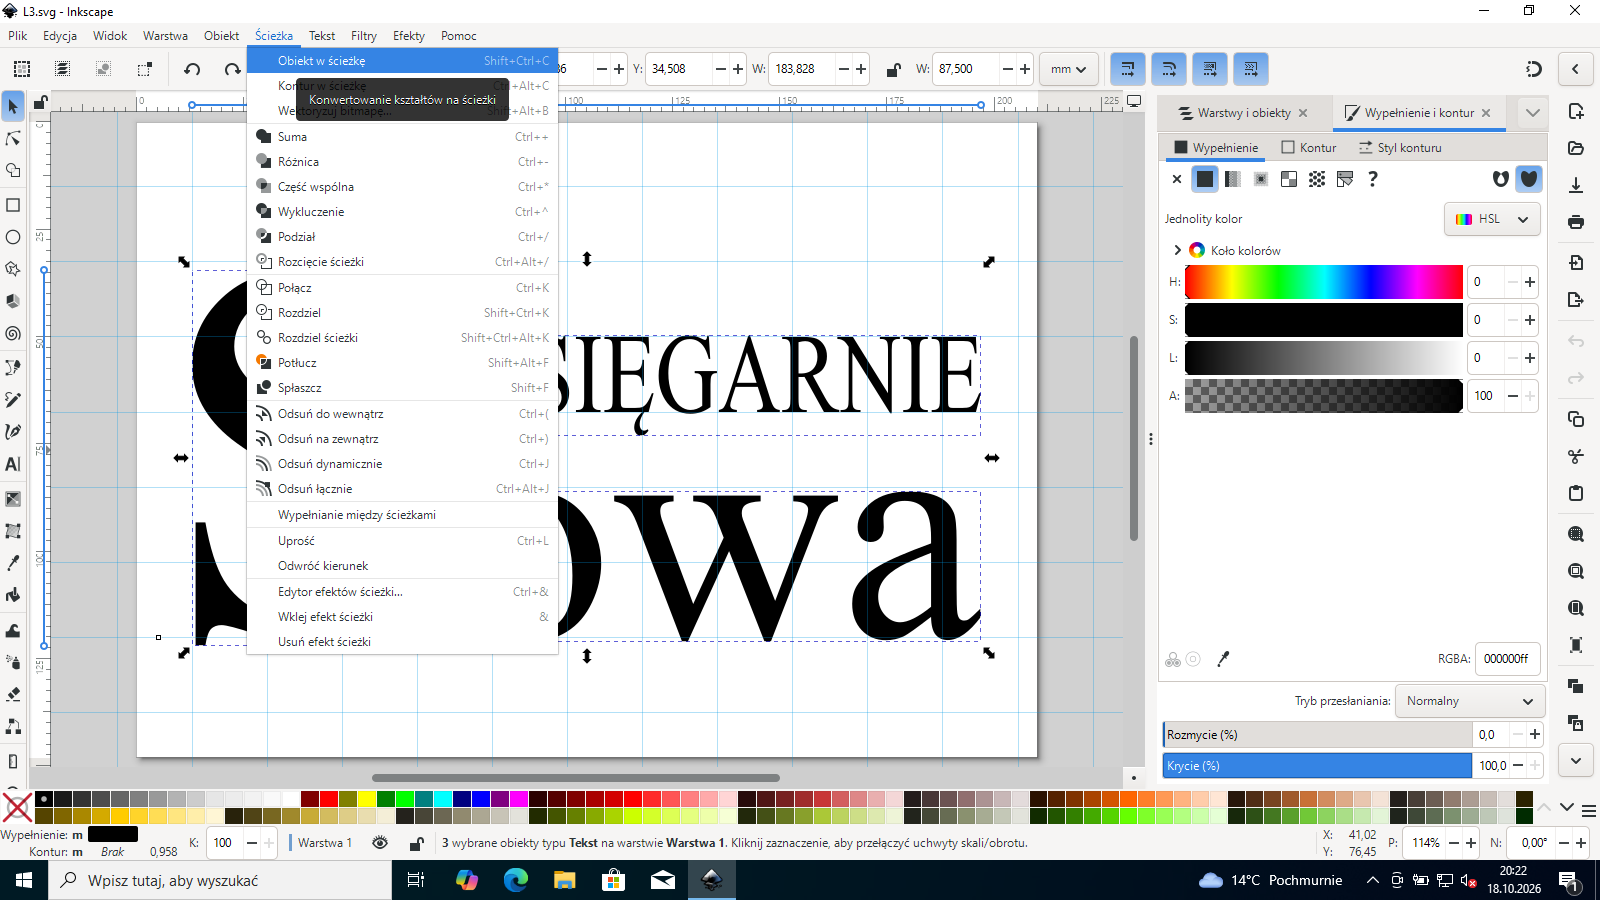The height and width of the screenshot is (900, 1600).
Task: Choose pattern fill icon
Action: [1317, 179]
